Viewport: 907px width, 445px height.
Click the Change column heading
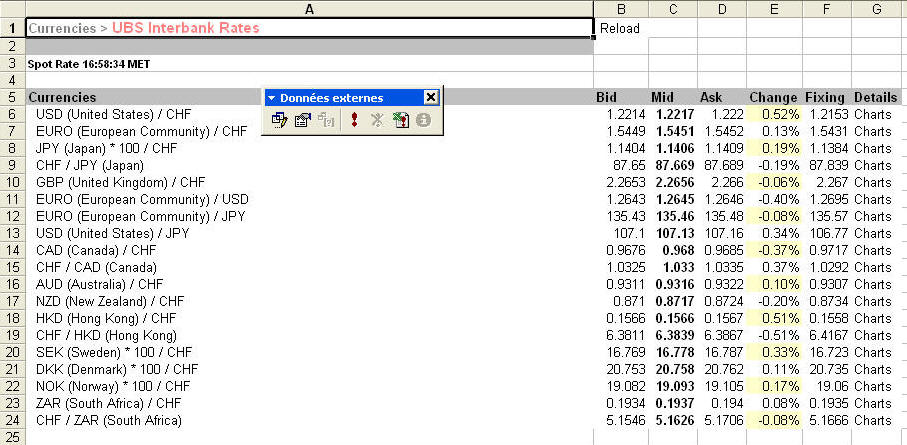tap(773, 98)
